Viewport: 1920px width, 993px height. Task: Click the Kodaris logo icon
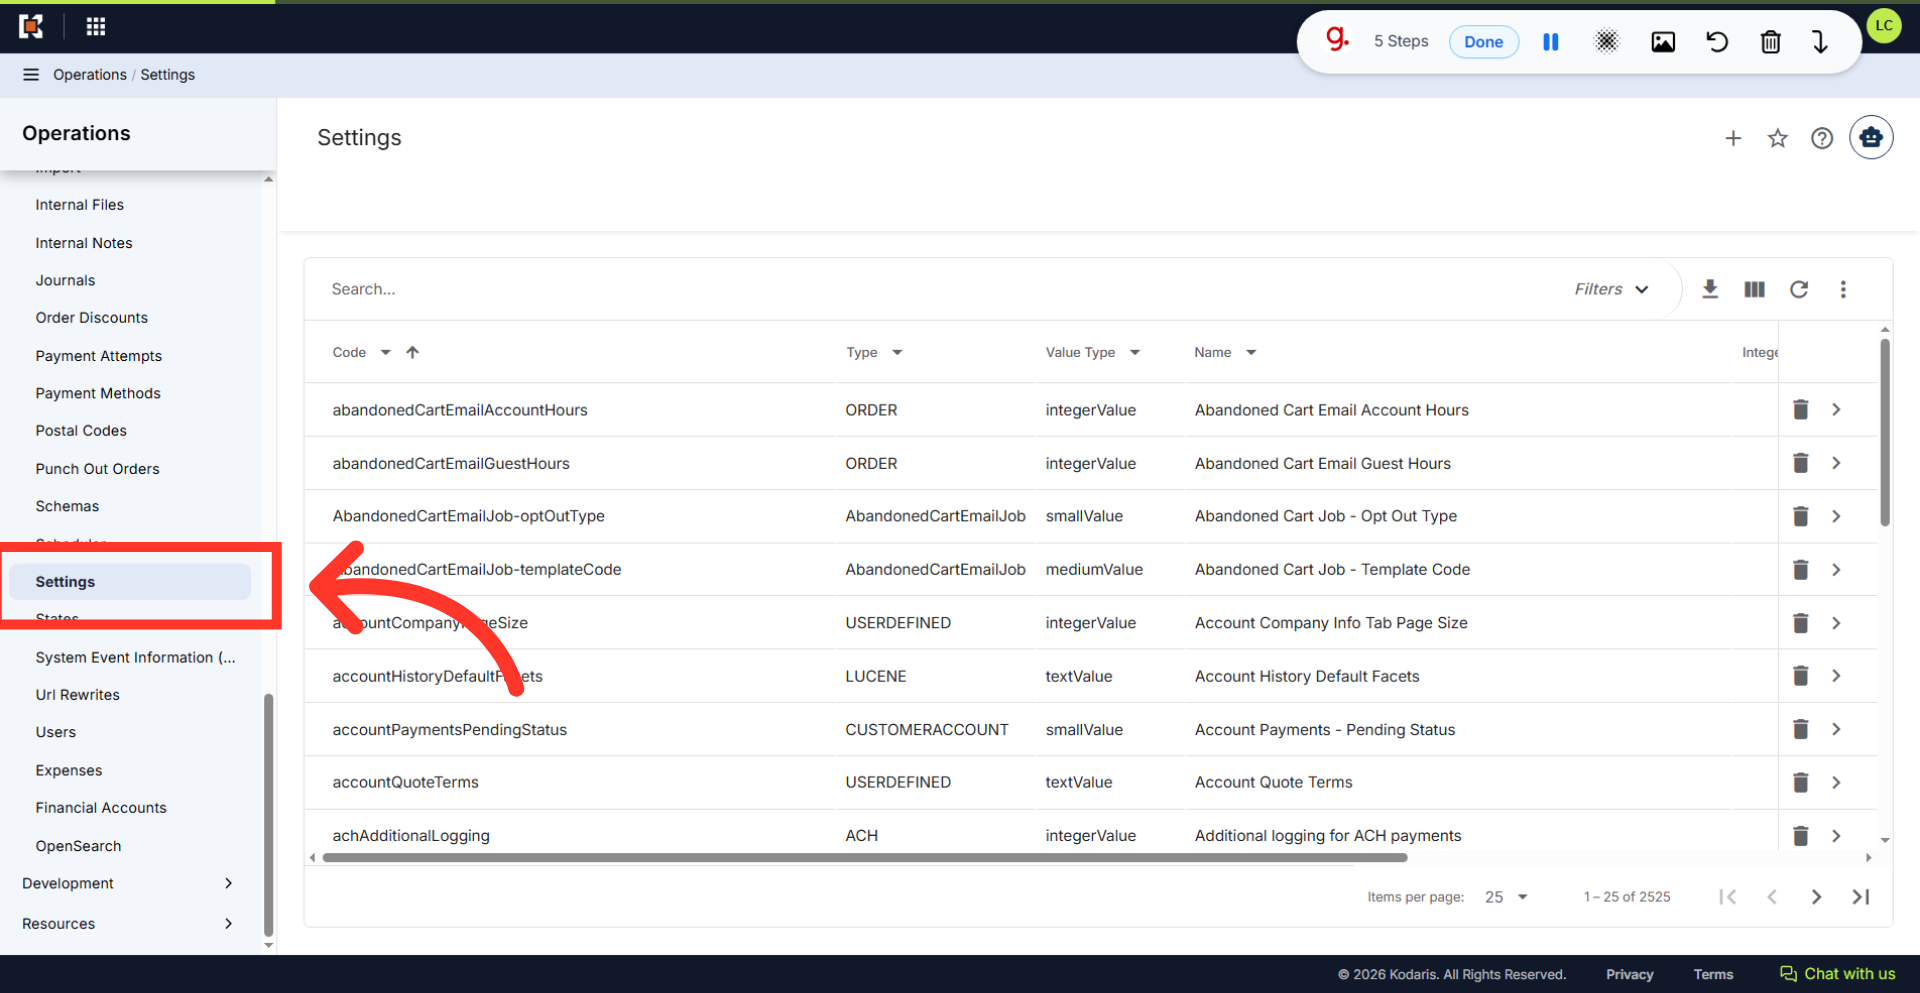point(31,27)
